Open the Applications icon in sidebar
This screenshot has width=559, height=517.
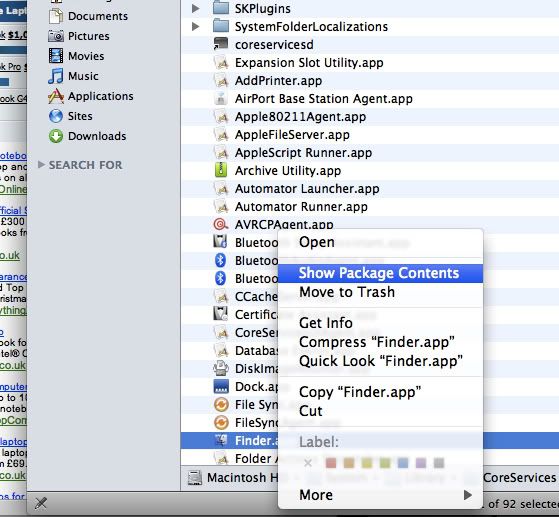click(56, 96)
